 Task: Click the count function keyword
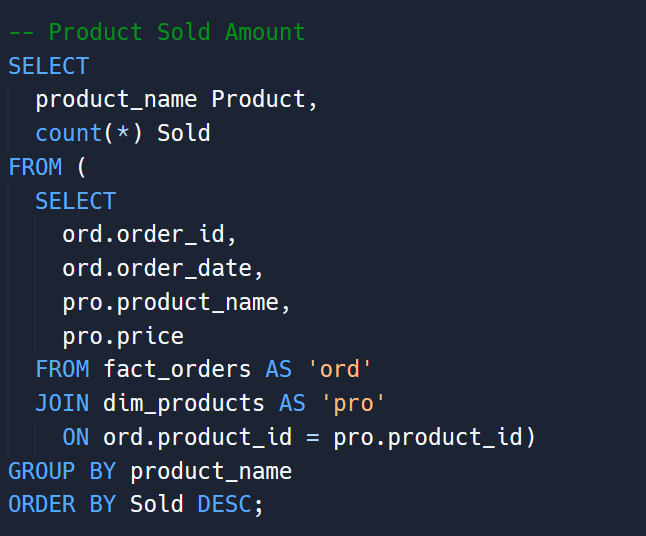tap(69, 133)
